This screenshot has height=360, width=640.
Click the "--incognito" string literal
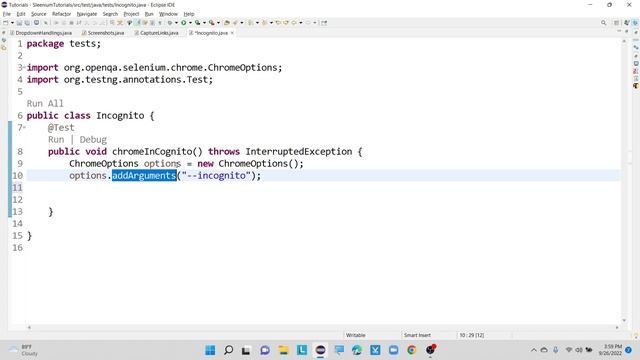tap(216, 176)
